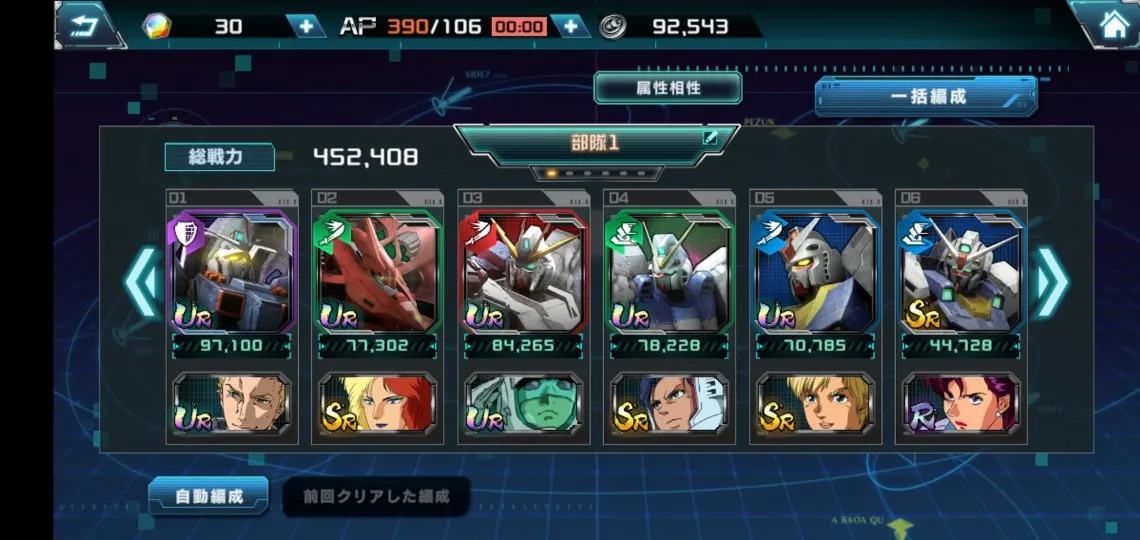Click the 前回クリアした編成 button

tap(376, 496)
